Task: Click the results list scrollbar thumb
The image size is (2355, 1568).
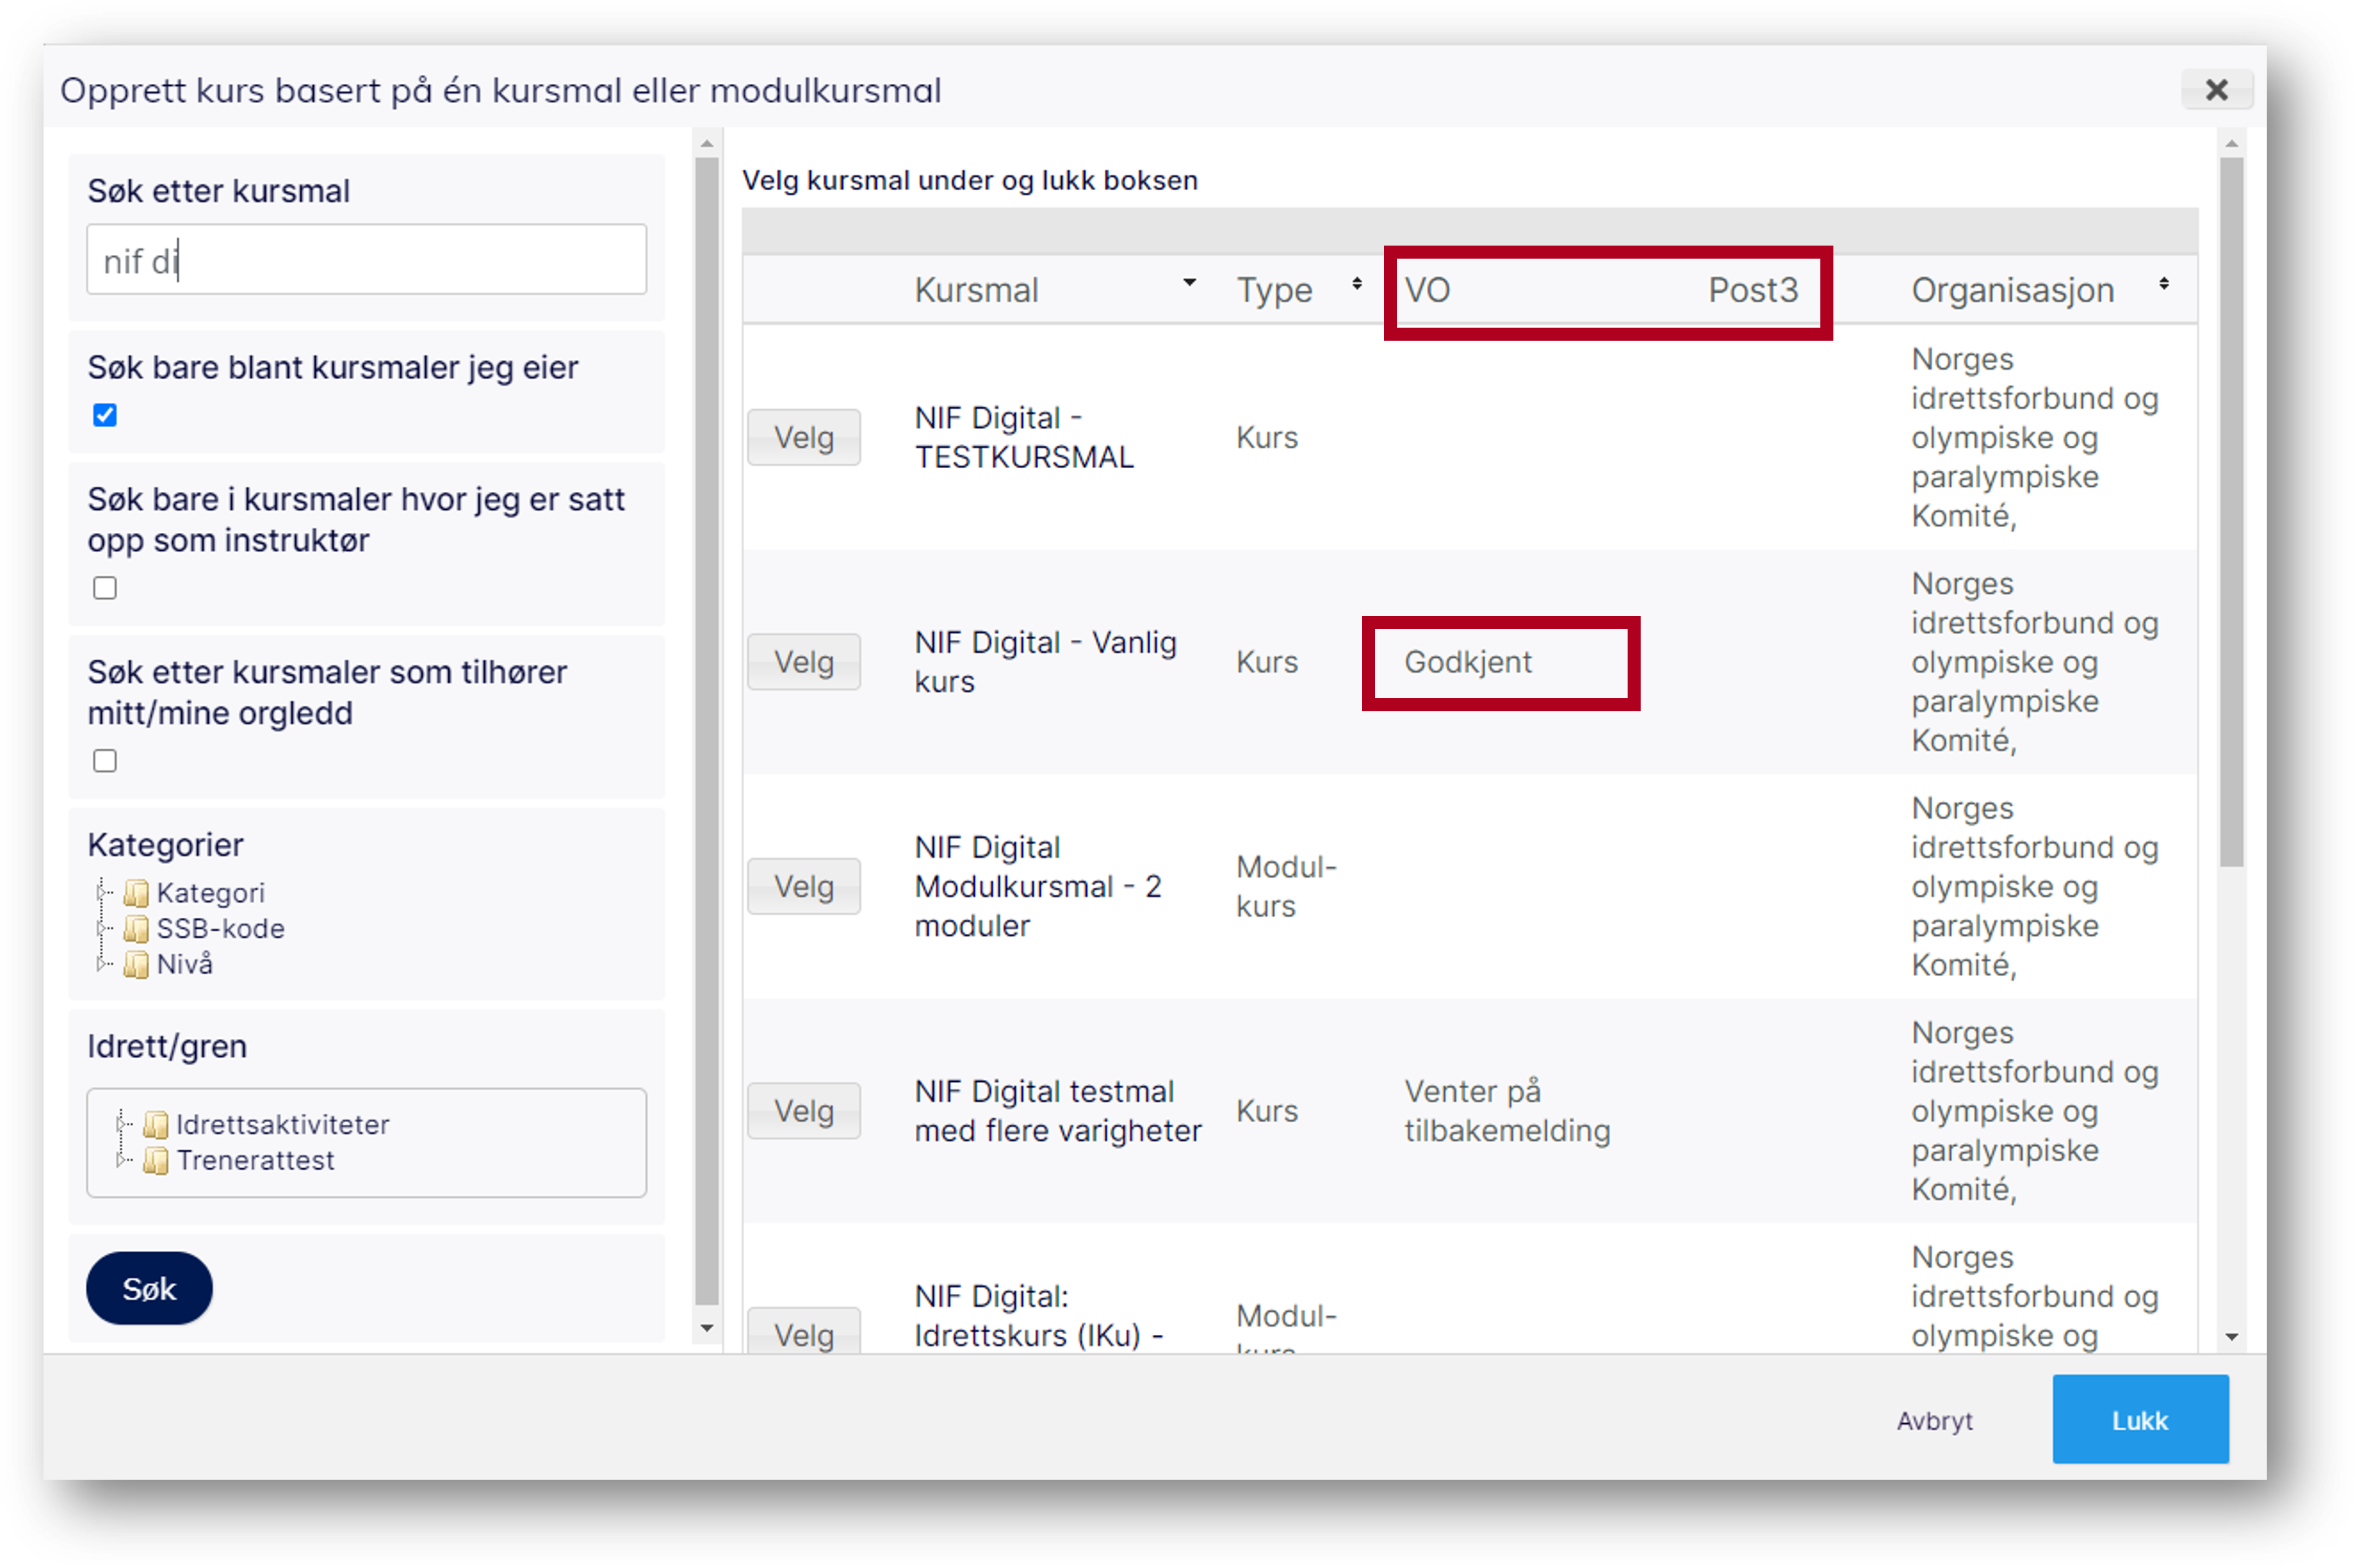Action: (x=2231, y=512)
